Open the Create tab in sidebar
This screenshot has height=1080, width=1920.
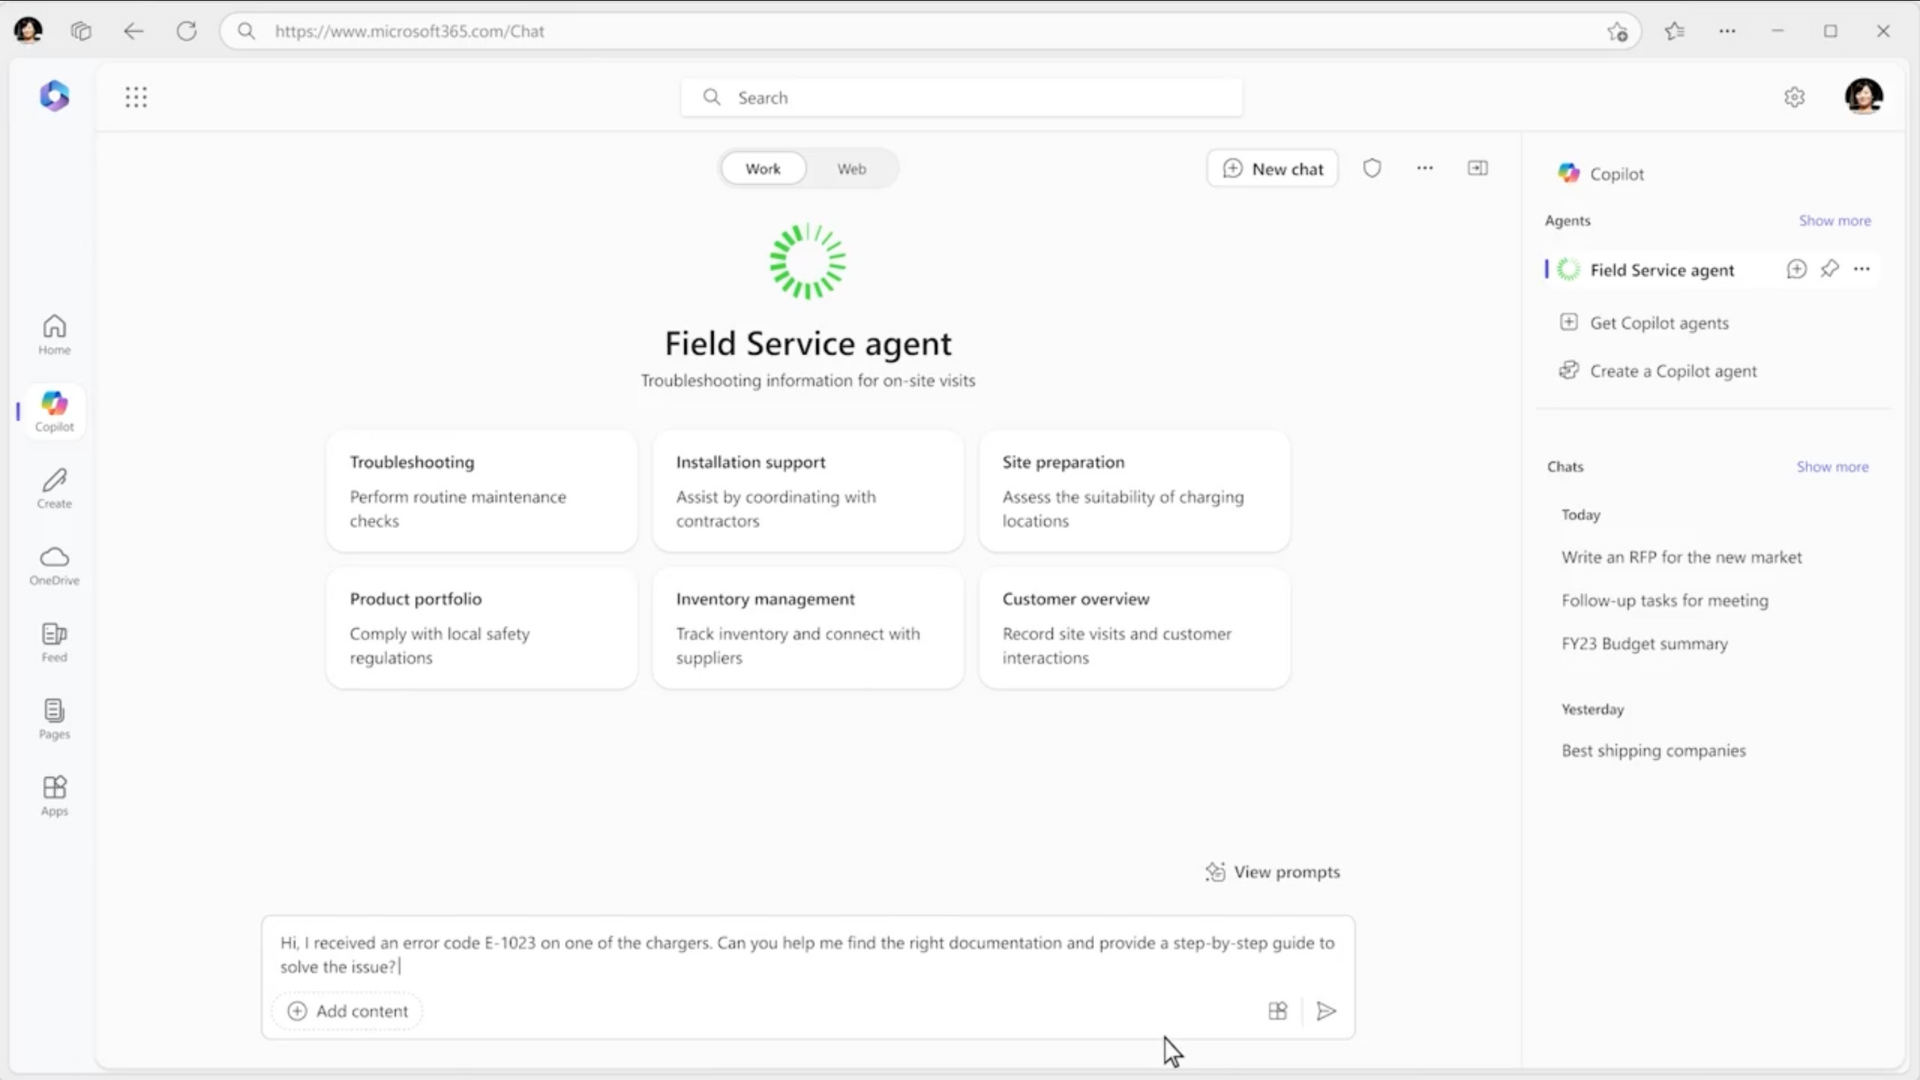coord(54,488)
